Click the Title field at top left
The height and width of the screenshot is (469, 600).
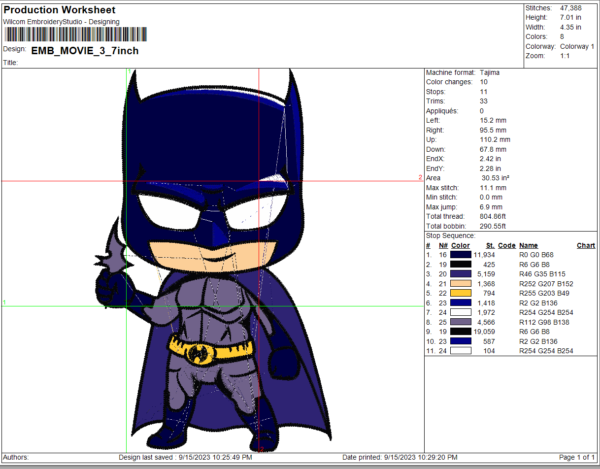click(12, 61)
